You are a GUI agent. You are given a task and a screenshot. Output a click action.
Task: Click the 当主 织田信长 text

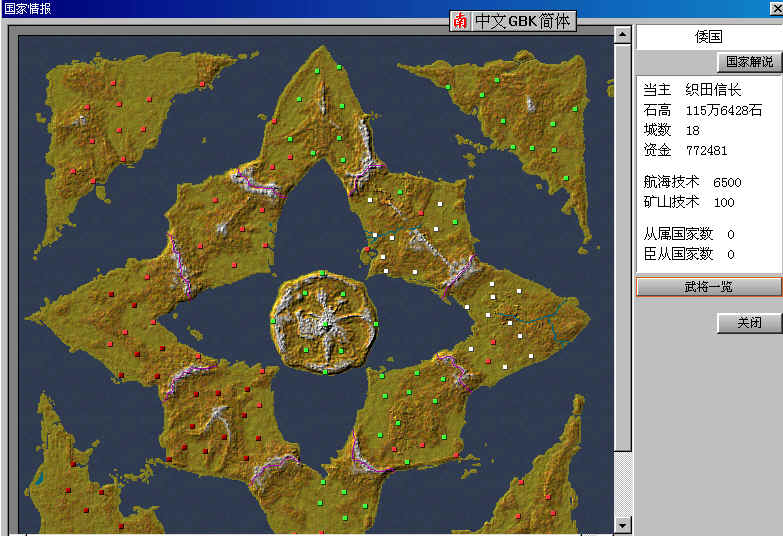tap(692, 90)
